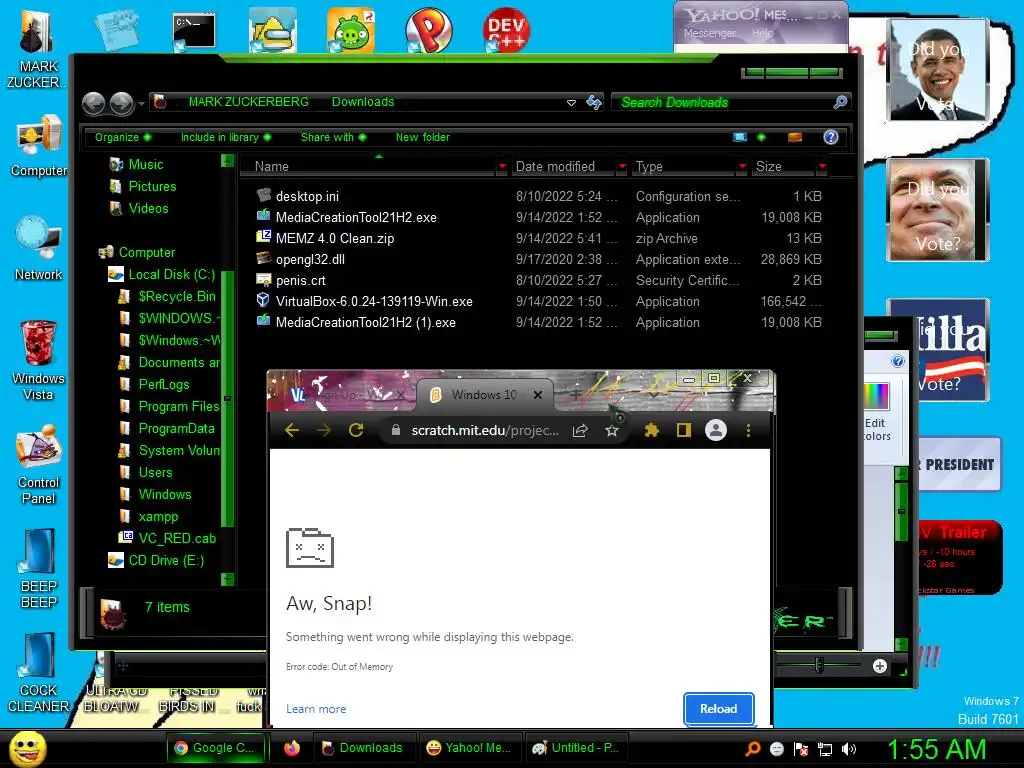Open the Windows Vista recycle bin icon
The width and height of the screenshot is (1024, 768).
click(38, 360)
